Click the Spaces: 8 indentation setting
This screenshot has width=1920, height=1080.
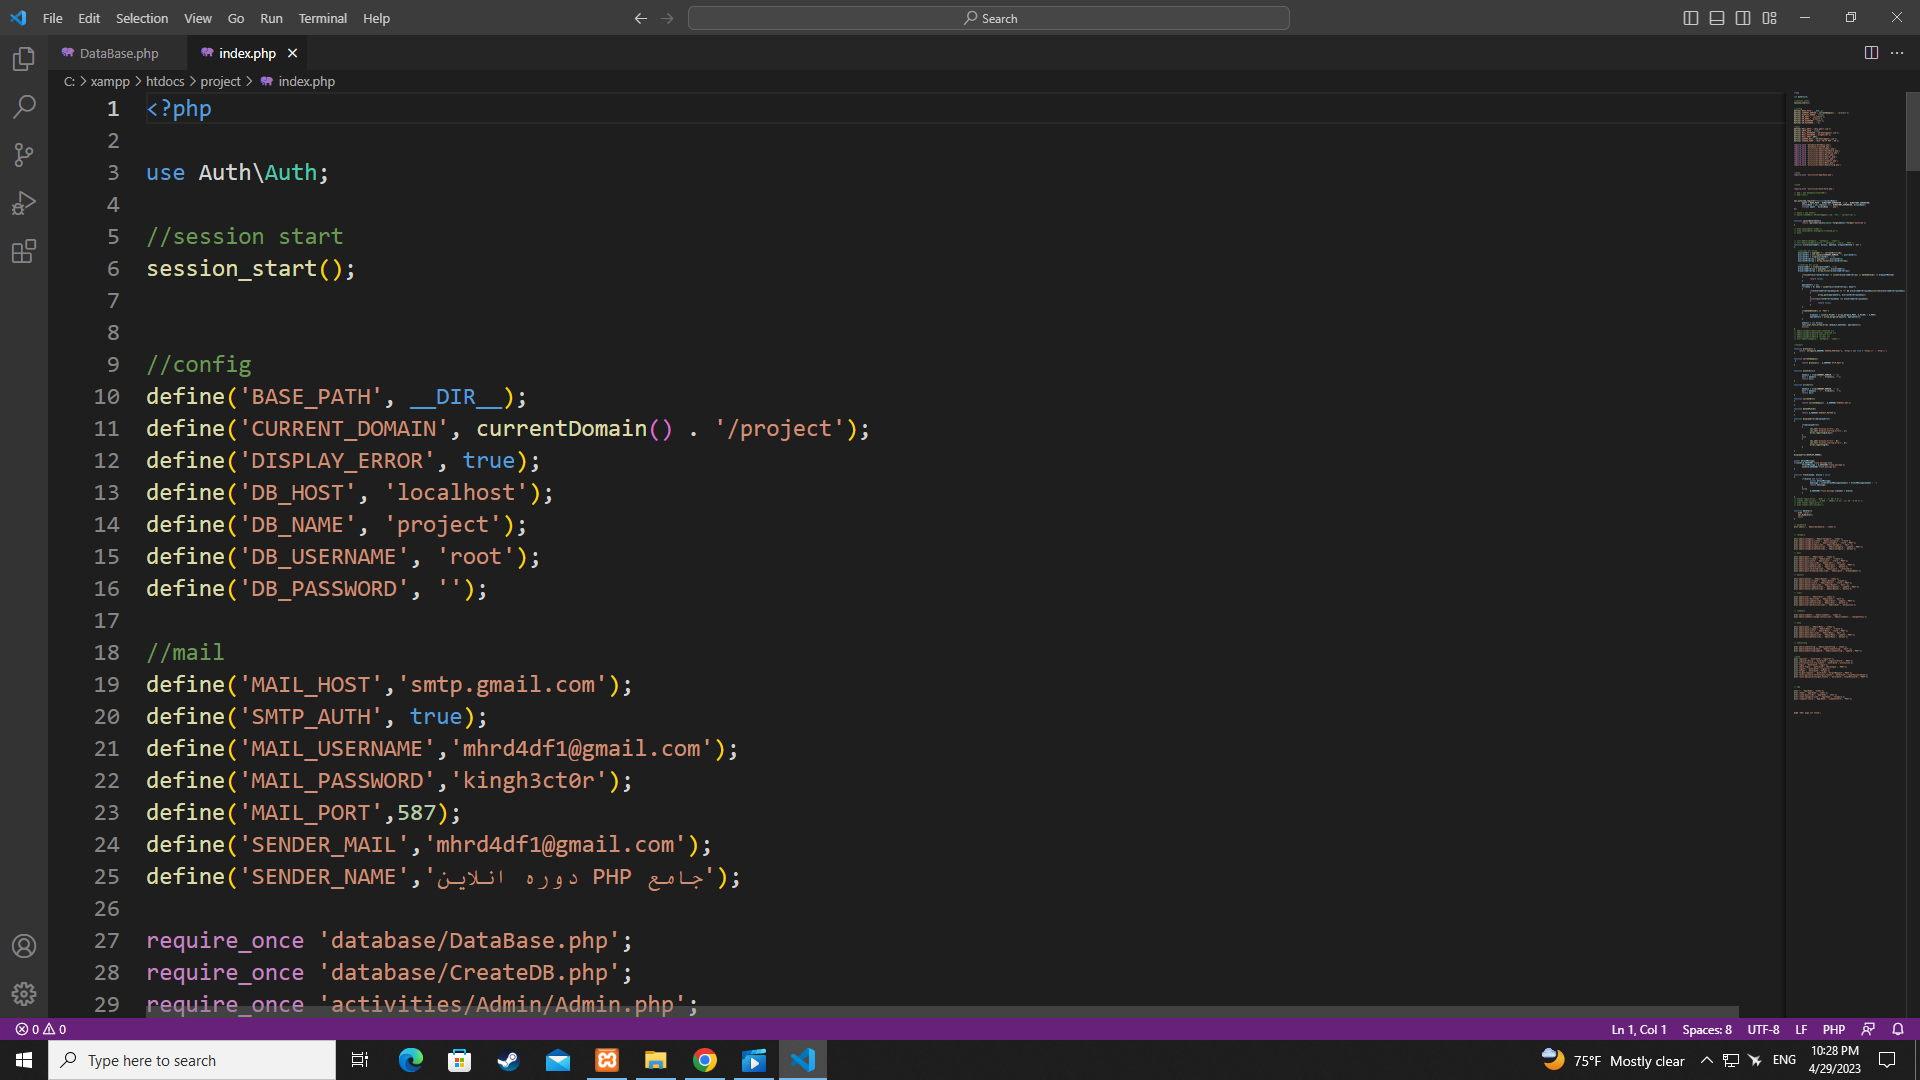point(1706,1029)
